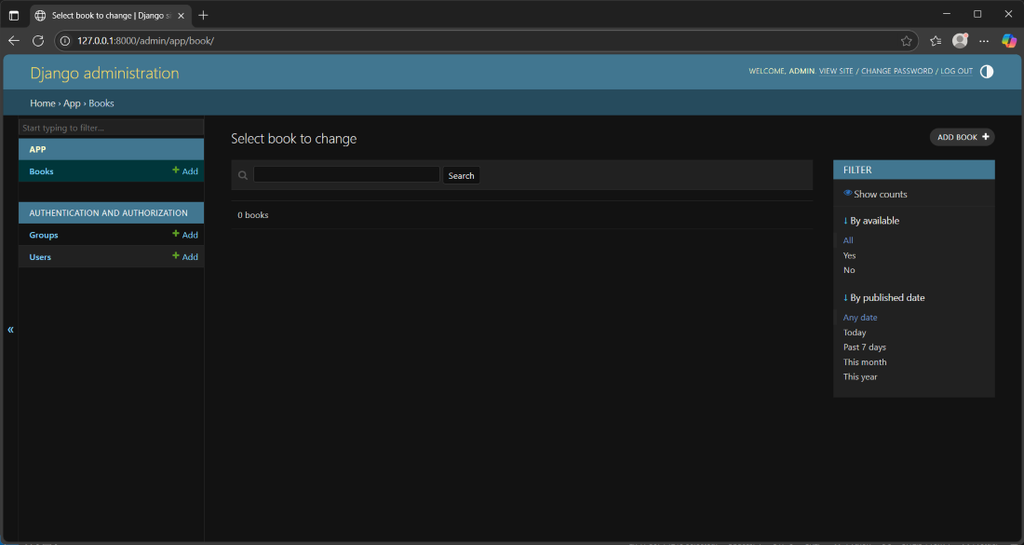Click the LOG OUT link
This screenshot has width=1024, height=545.
956,71
